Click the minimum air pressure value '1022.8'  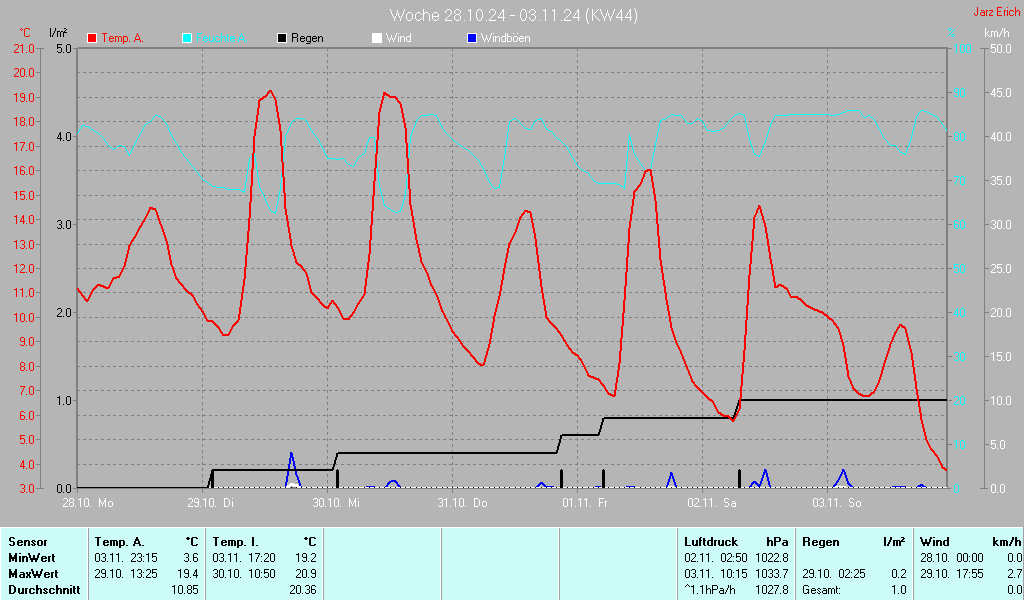pyautogui.click(x=771, y=558)
